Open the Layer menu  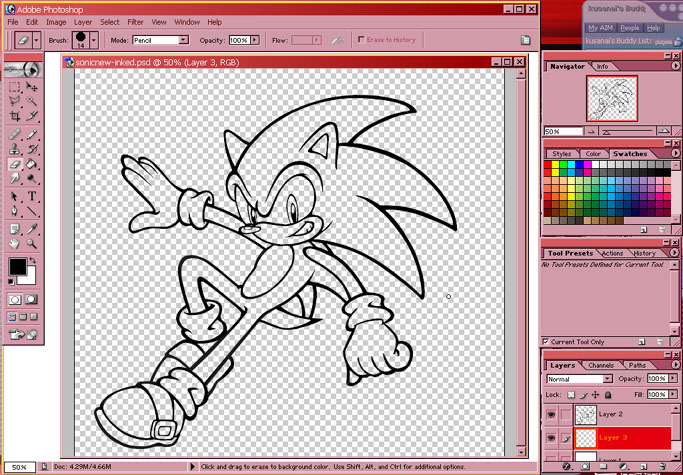coord(83,22)
